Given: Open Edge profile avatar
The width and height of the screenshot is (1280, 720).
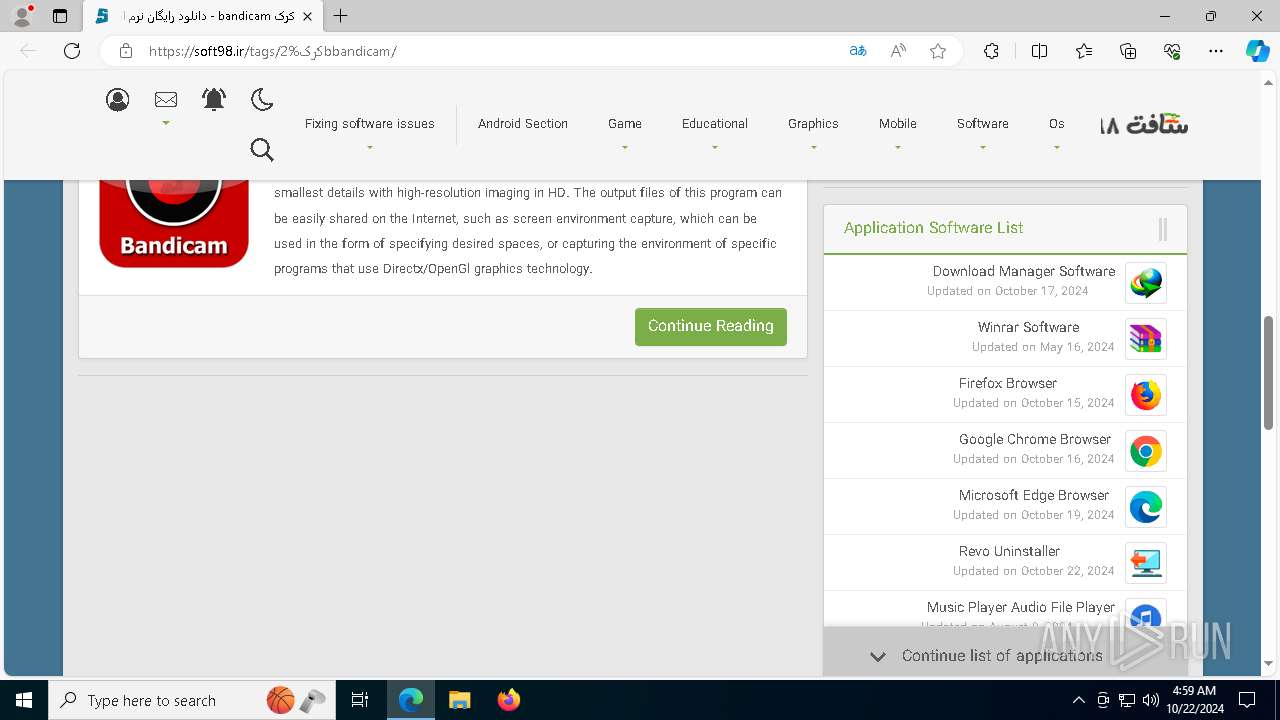Looking at the screenshot, I should point(22,16).
